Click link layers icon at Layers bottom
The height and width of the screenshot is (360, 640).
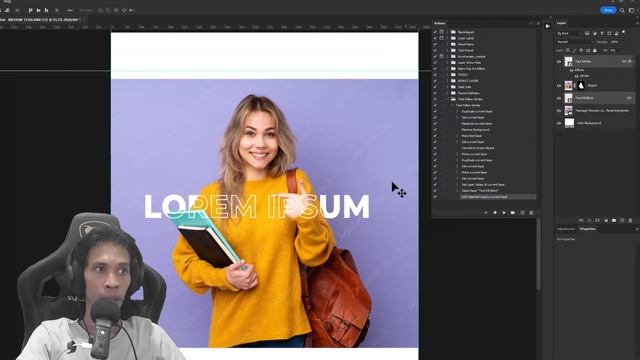pyautogui.click(x=581, y=220)
